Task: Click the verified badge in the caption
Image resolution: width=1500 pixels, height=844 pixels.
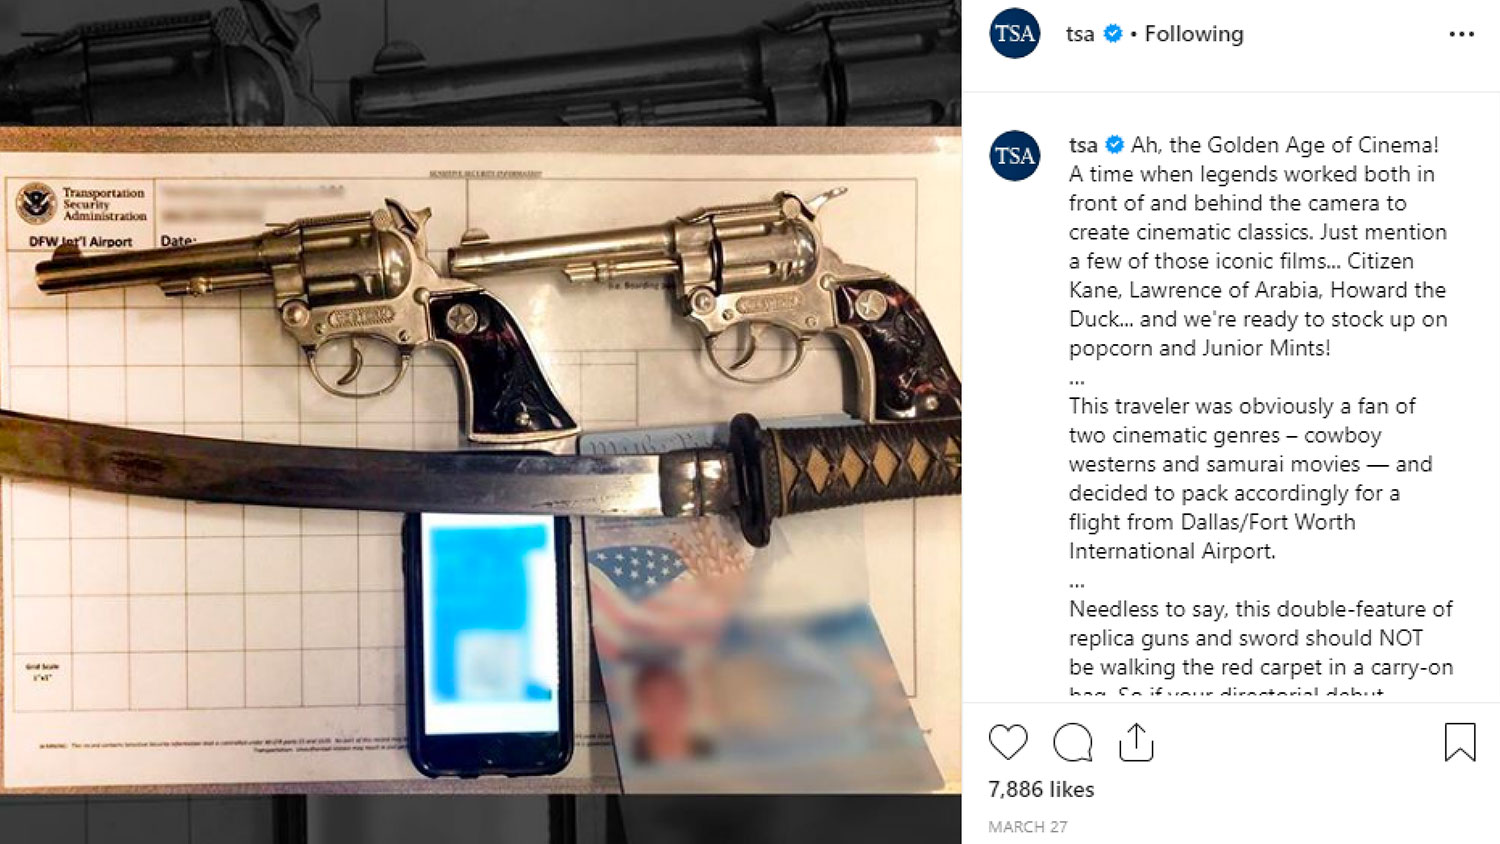Action: point(1115,145)
